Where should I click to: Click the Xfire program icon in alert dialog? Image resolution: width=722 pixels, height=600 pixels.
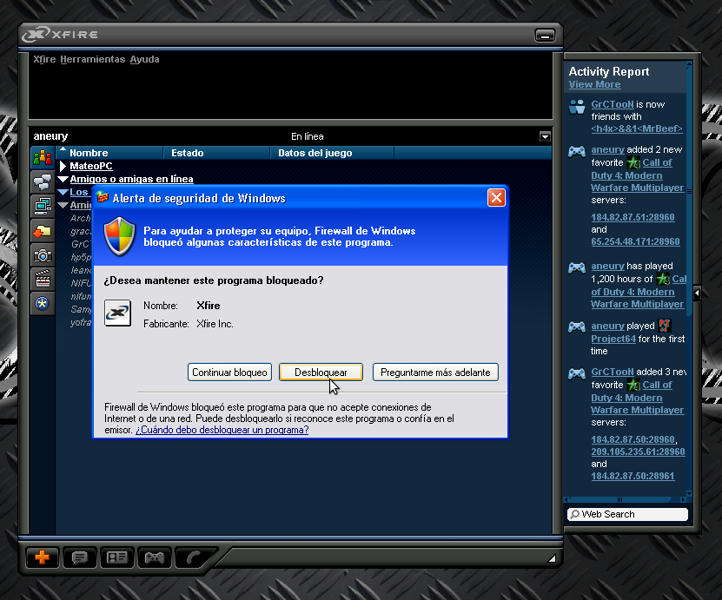(x=117, y=313)
